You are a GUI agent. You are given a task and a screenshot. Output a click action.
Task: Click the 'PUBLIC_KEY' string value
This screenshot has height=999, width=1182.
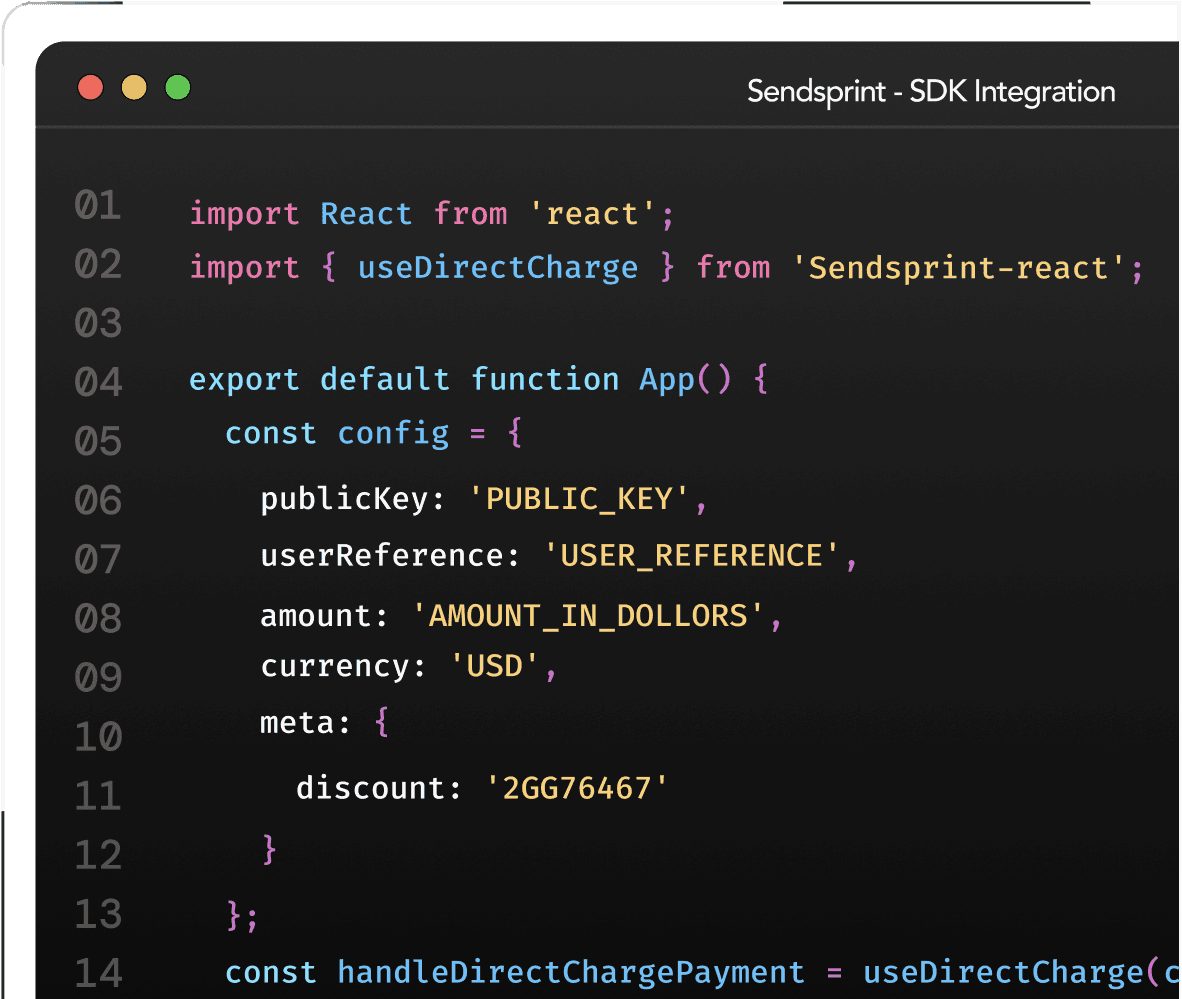pyautogui.click(x=579, y=499)
